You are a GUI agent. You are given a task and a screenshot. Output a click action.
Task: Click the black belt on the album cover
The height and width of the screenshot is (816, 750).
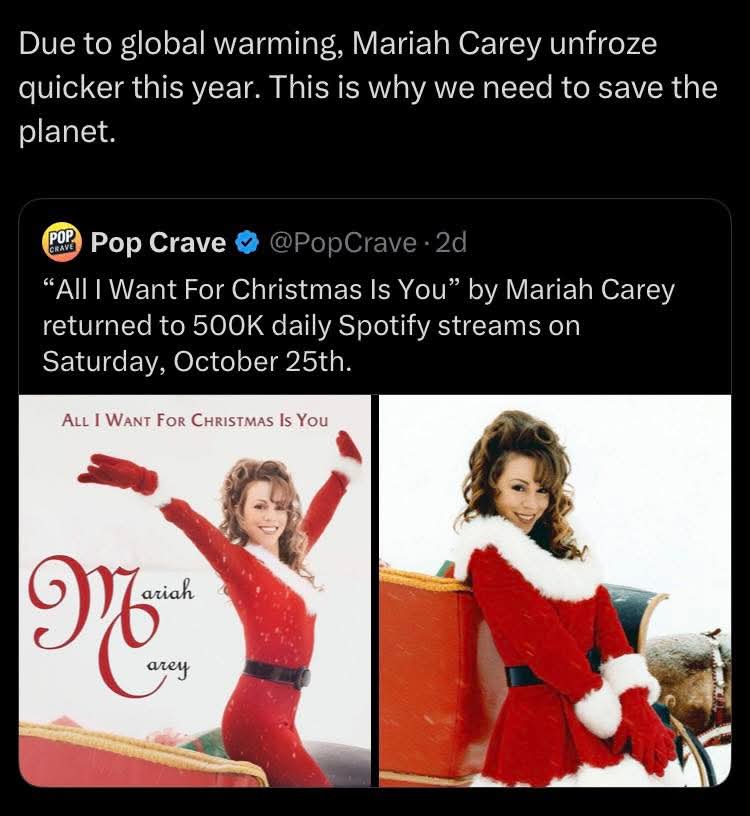point(276,672)
